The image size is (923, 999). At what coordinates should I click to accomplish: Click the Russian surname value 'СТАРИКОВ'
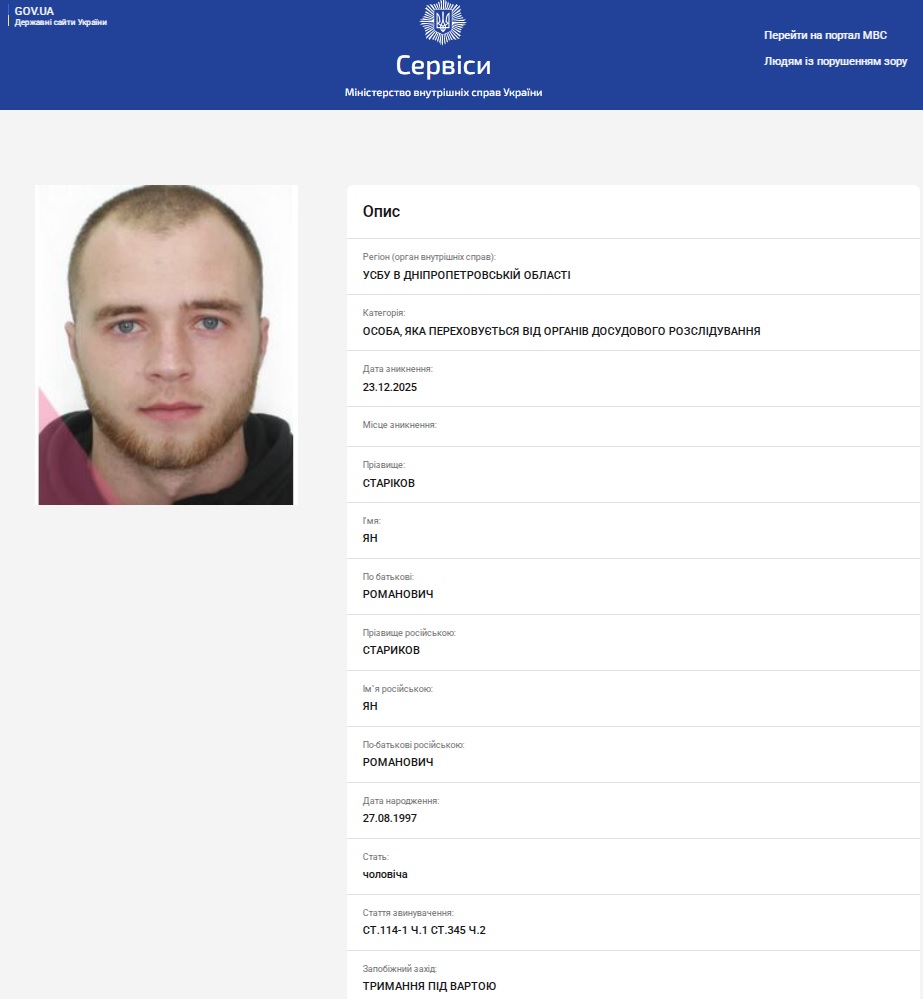pyautogui.click(x=391, y=650)
